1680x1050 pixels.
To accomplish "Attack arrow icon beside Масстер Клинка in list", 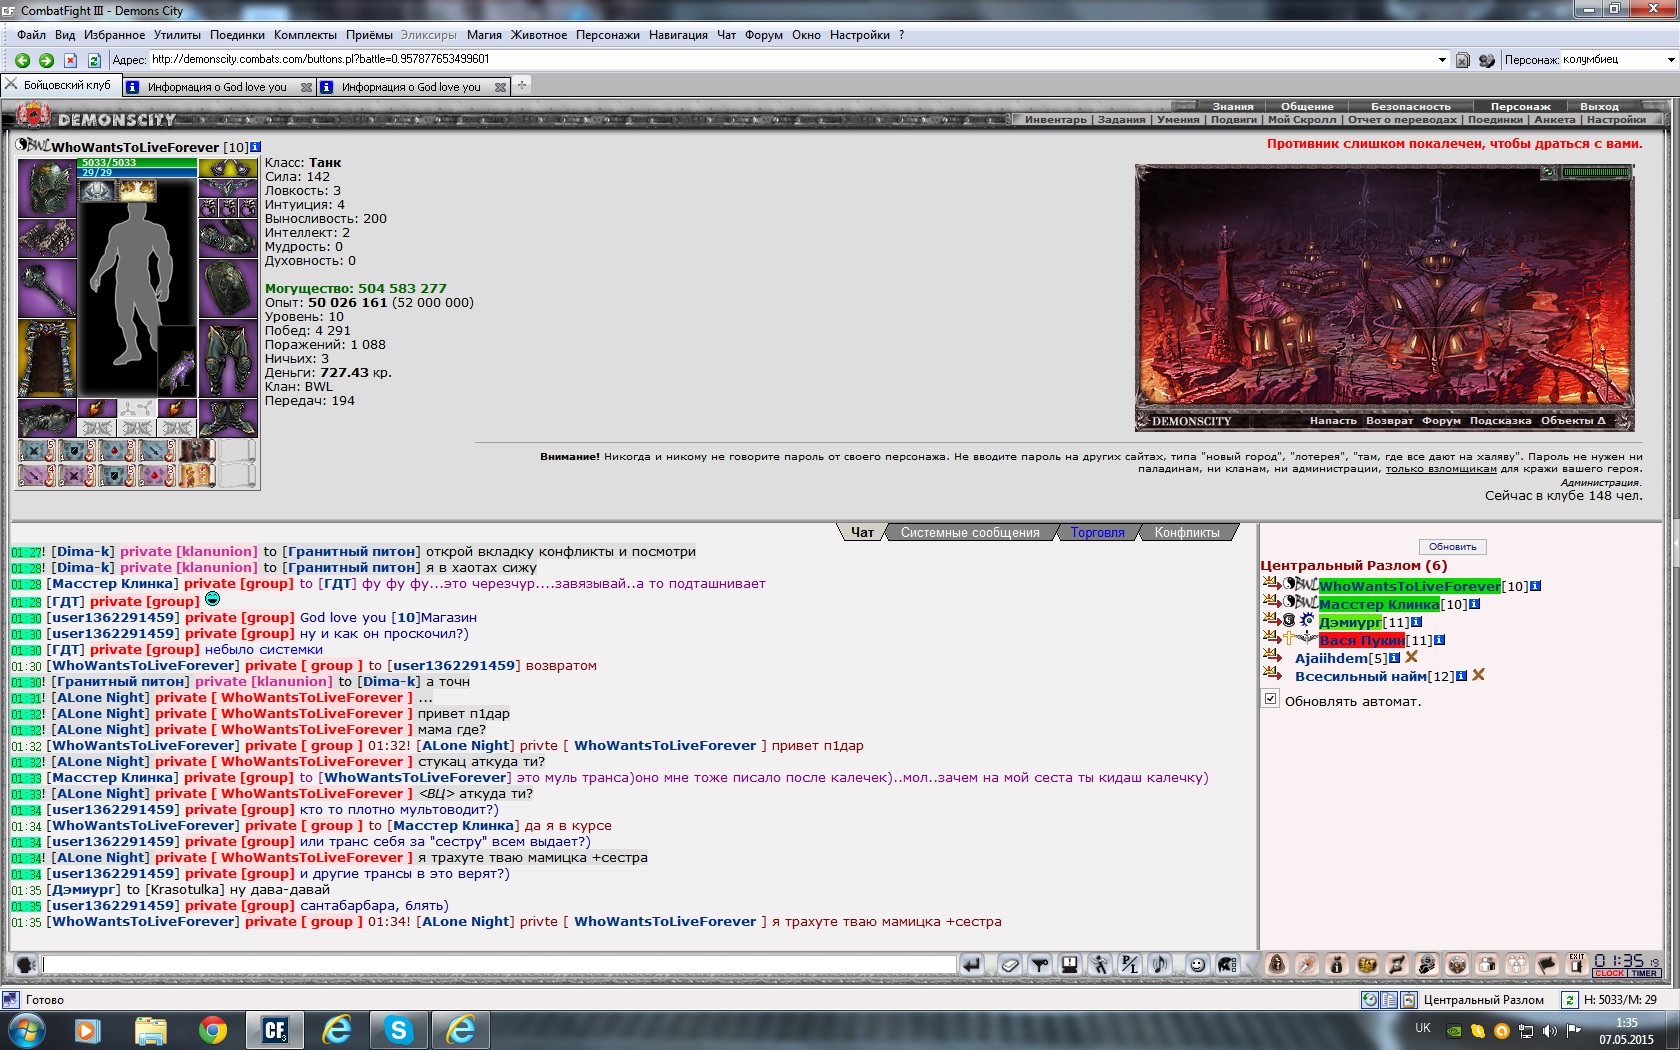I will 1271,603.
